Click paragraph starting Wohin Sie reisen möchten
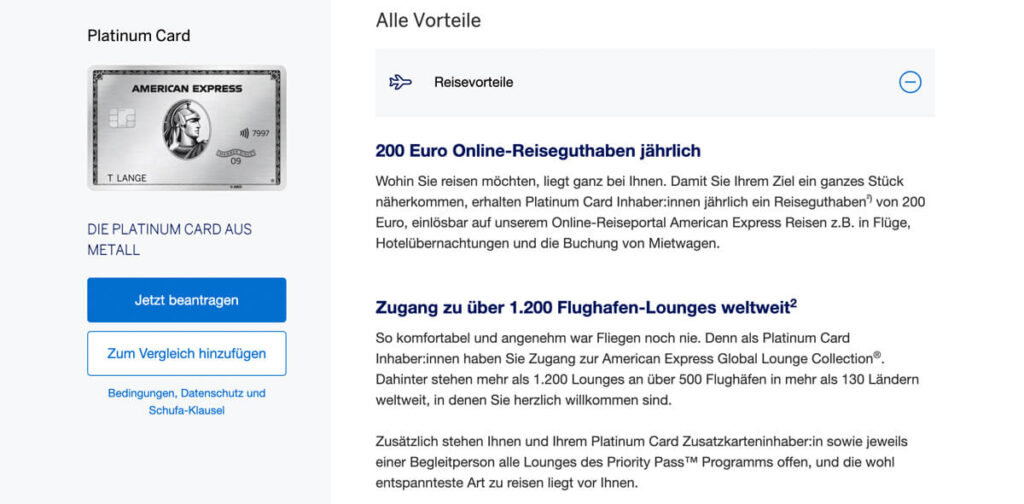The width and height of the screenshot is (1024, 504). 650,212
